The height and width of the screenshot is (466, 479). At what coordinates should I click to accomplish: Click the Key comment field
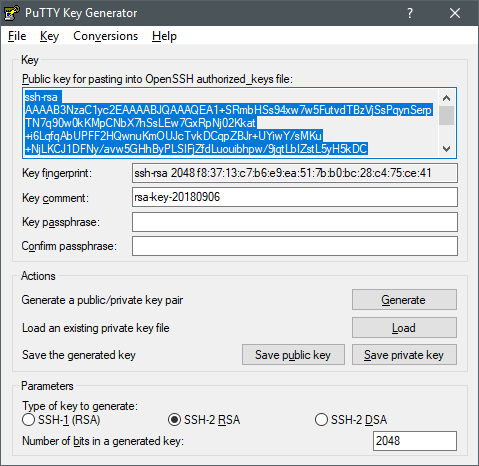(x=295, y=197)
